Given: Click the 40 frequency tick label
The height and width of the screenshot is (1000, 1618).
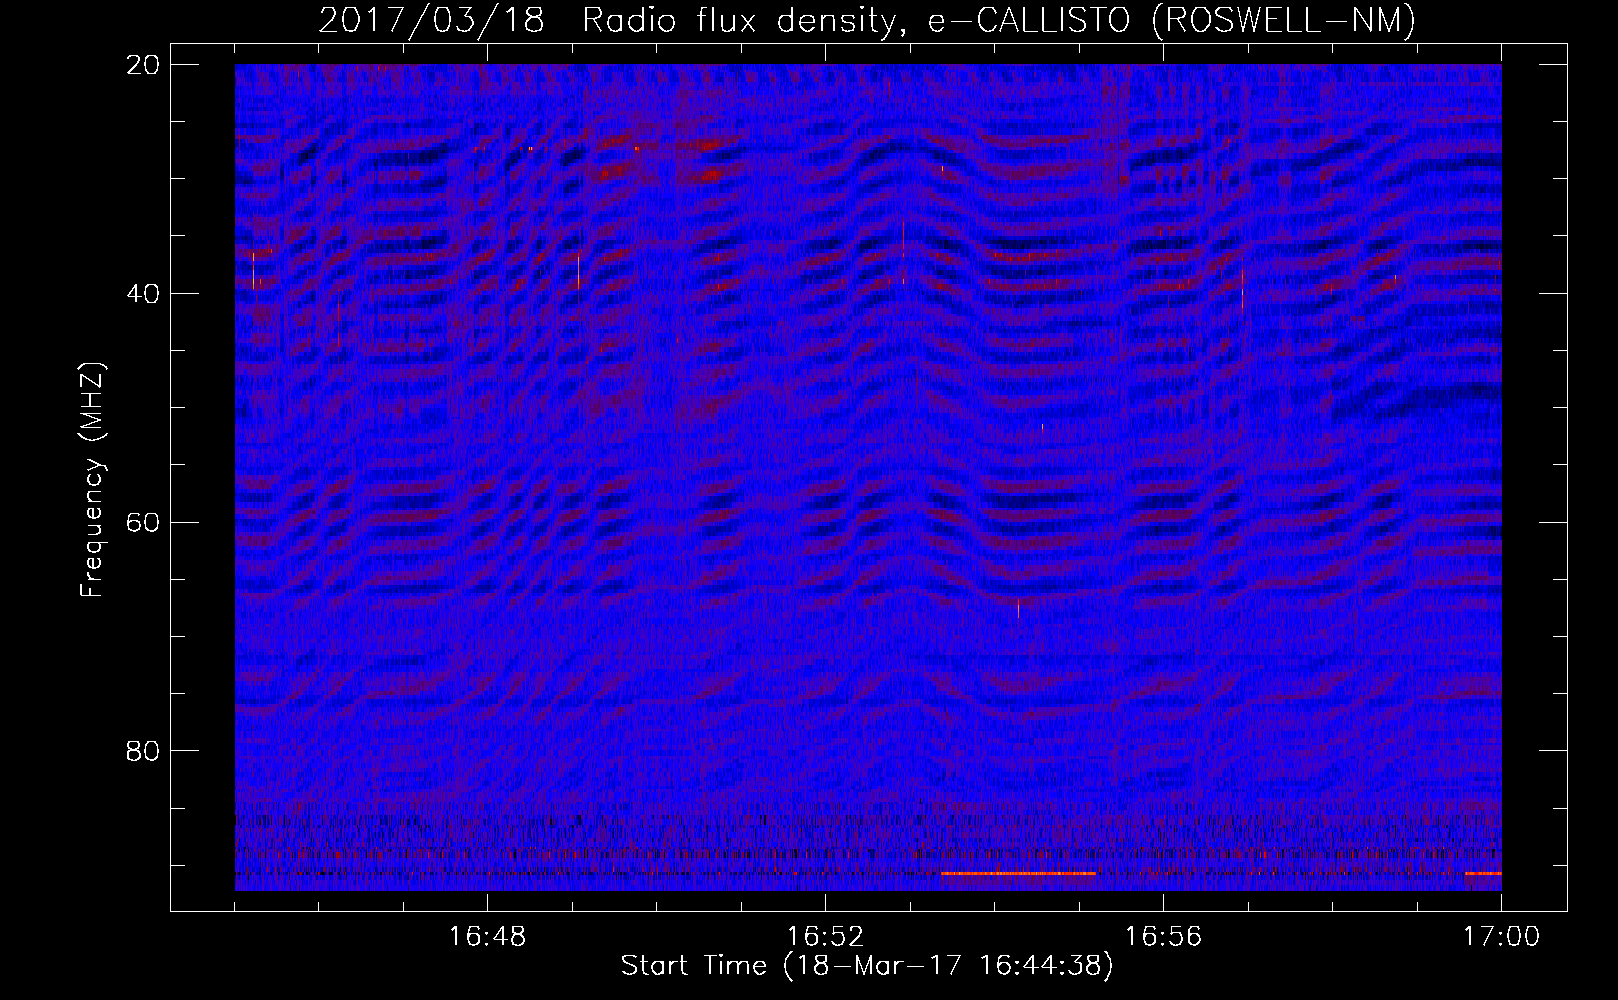Looking at the screenshot, I should click(143, 294).
